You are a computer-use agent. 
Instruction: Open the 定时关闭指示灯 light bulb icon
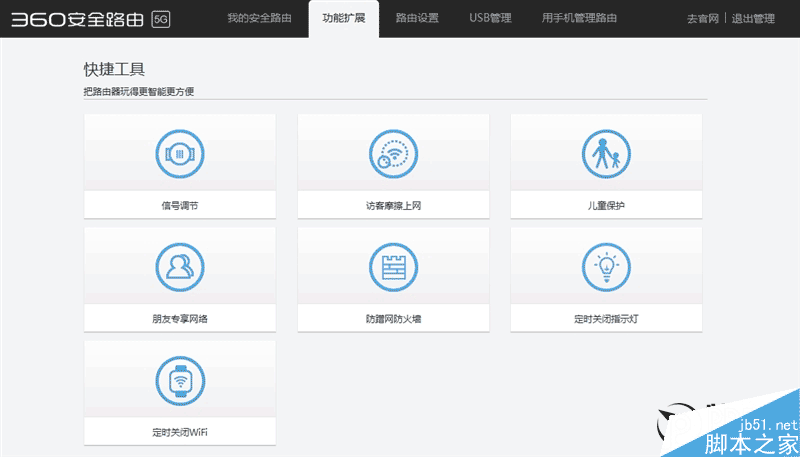click(x=606, y=267)
